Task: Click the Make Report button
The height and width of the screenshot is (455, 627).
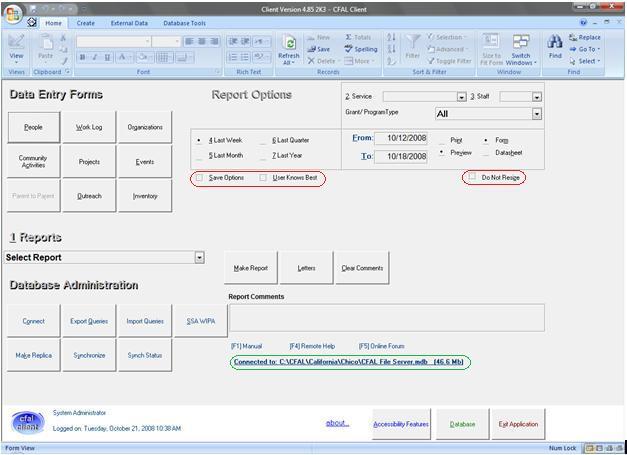Action: point(250,268)
